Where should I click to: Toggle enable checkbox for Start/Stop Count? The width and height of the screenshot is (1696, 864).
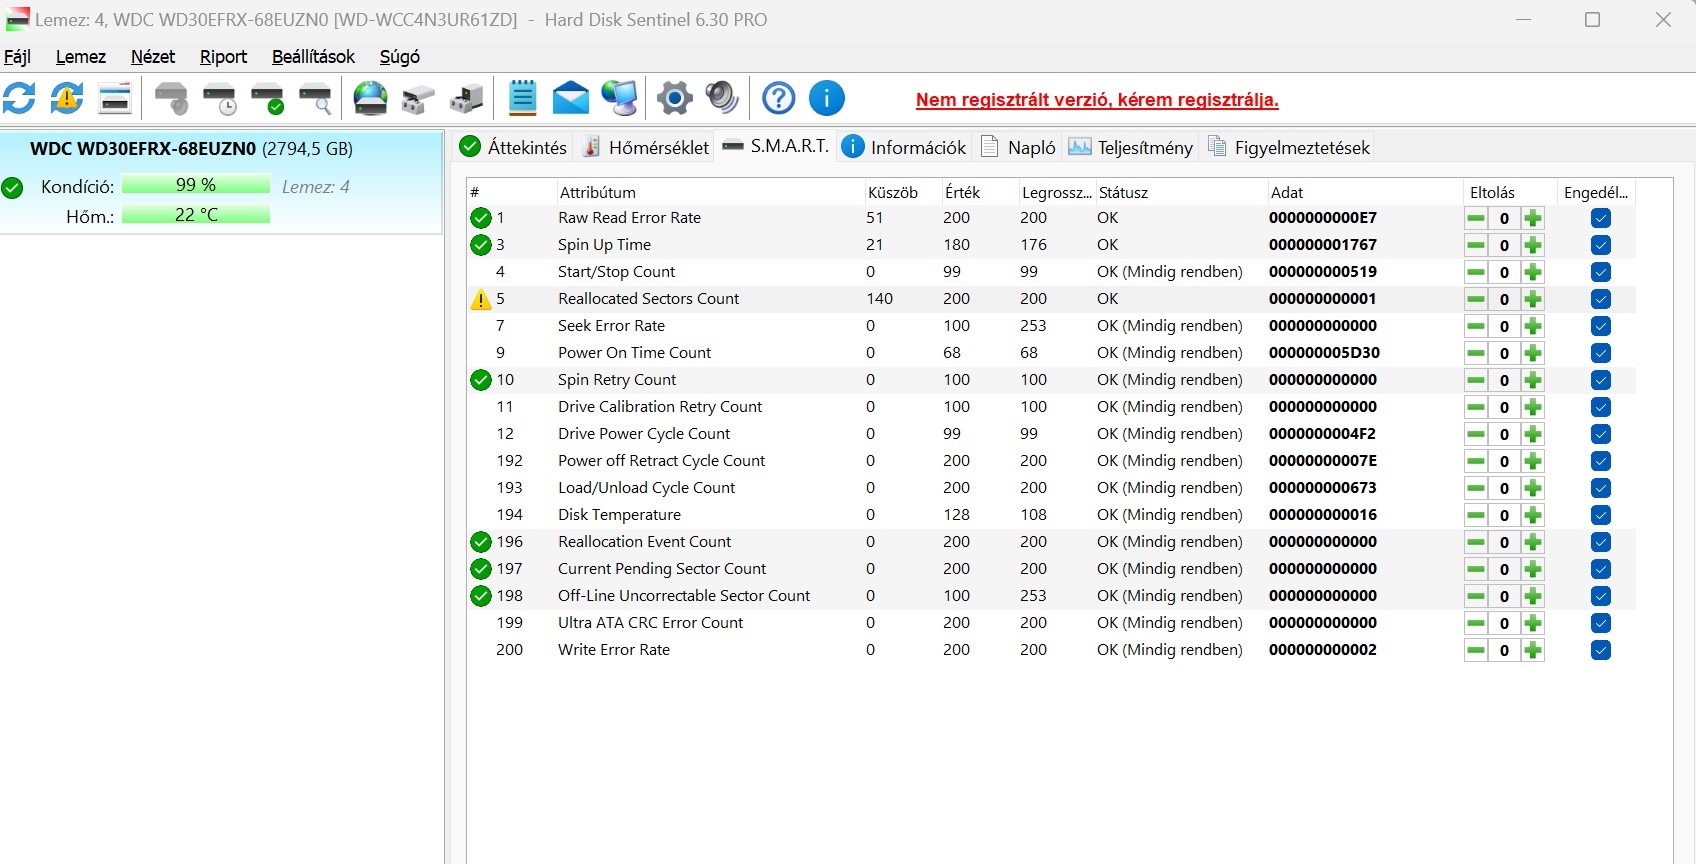1601,272
